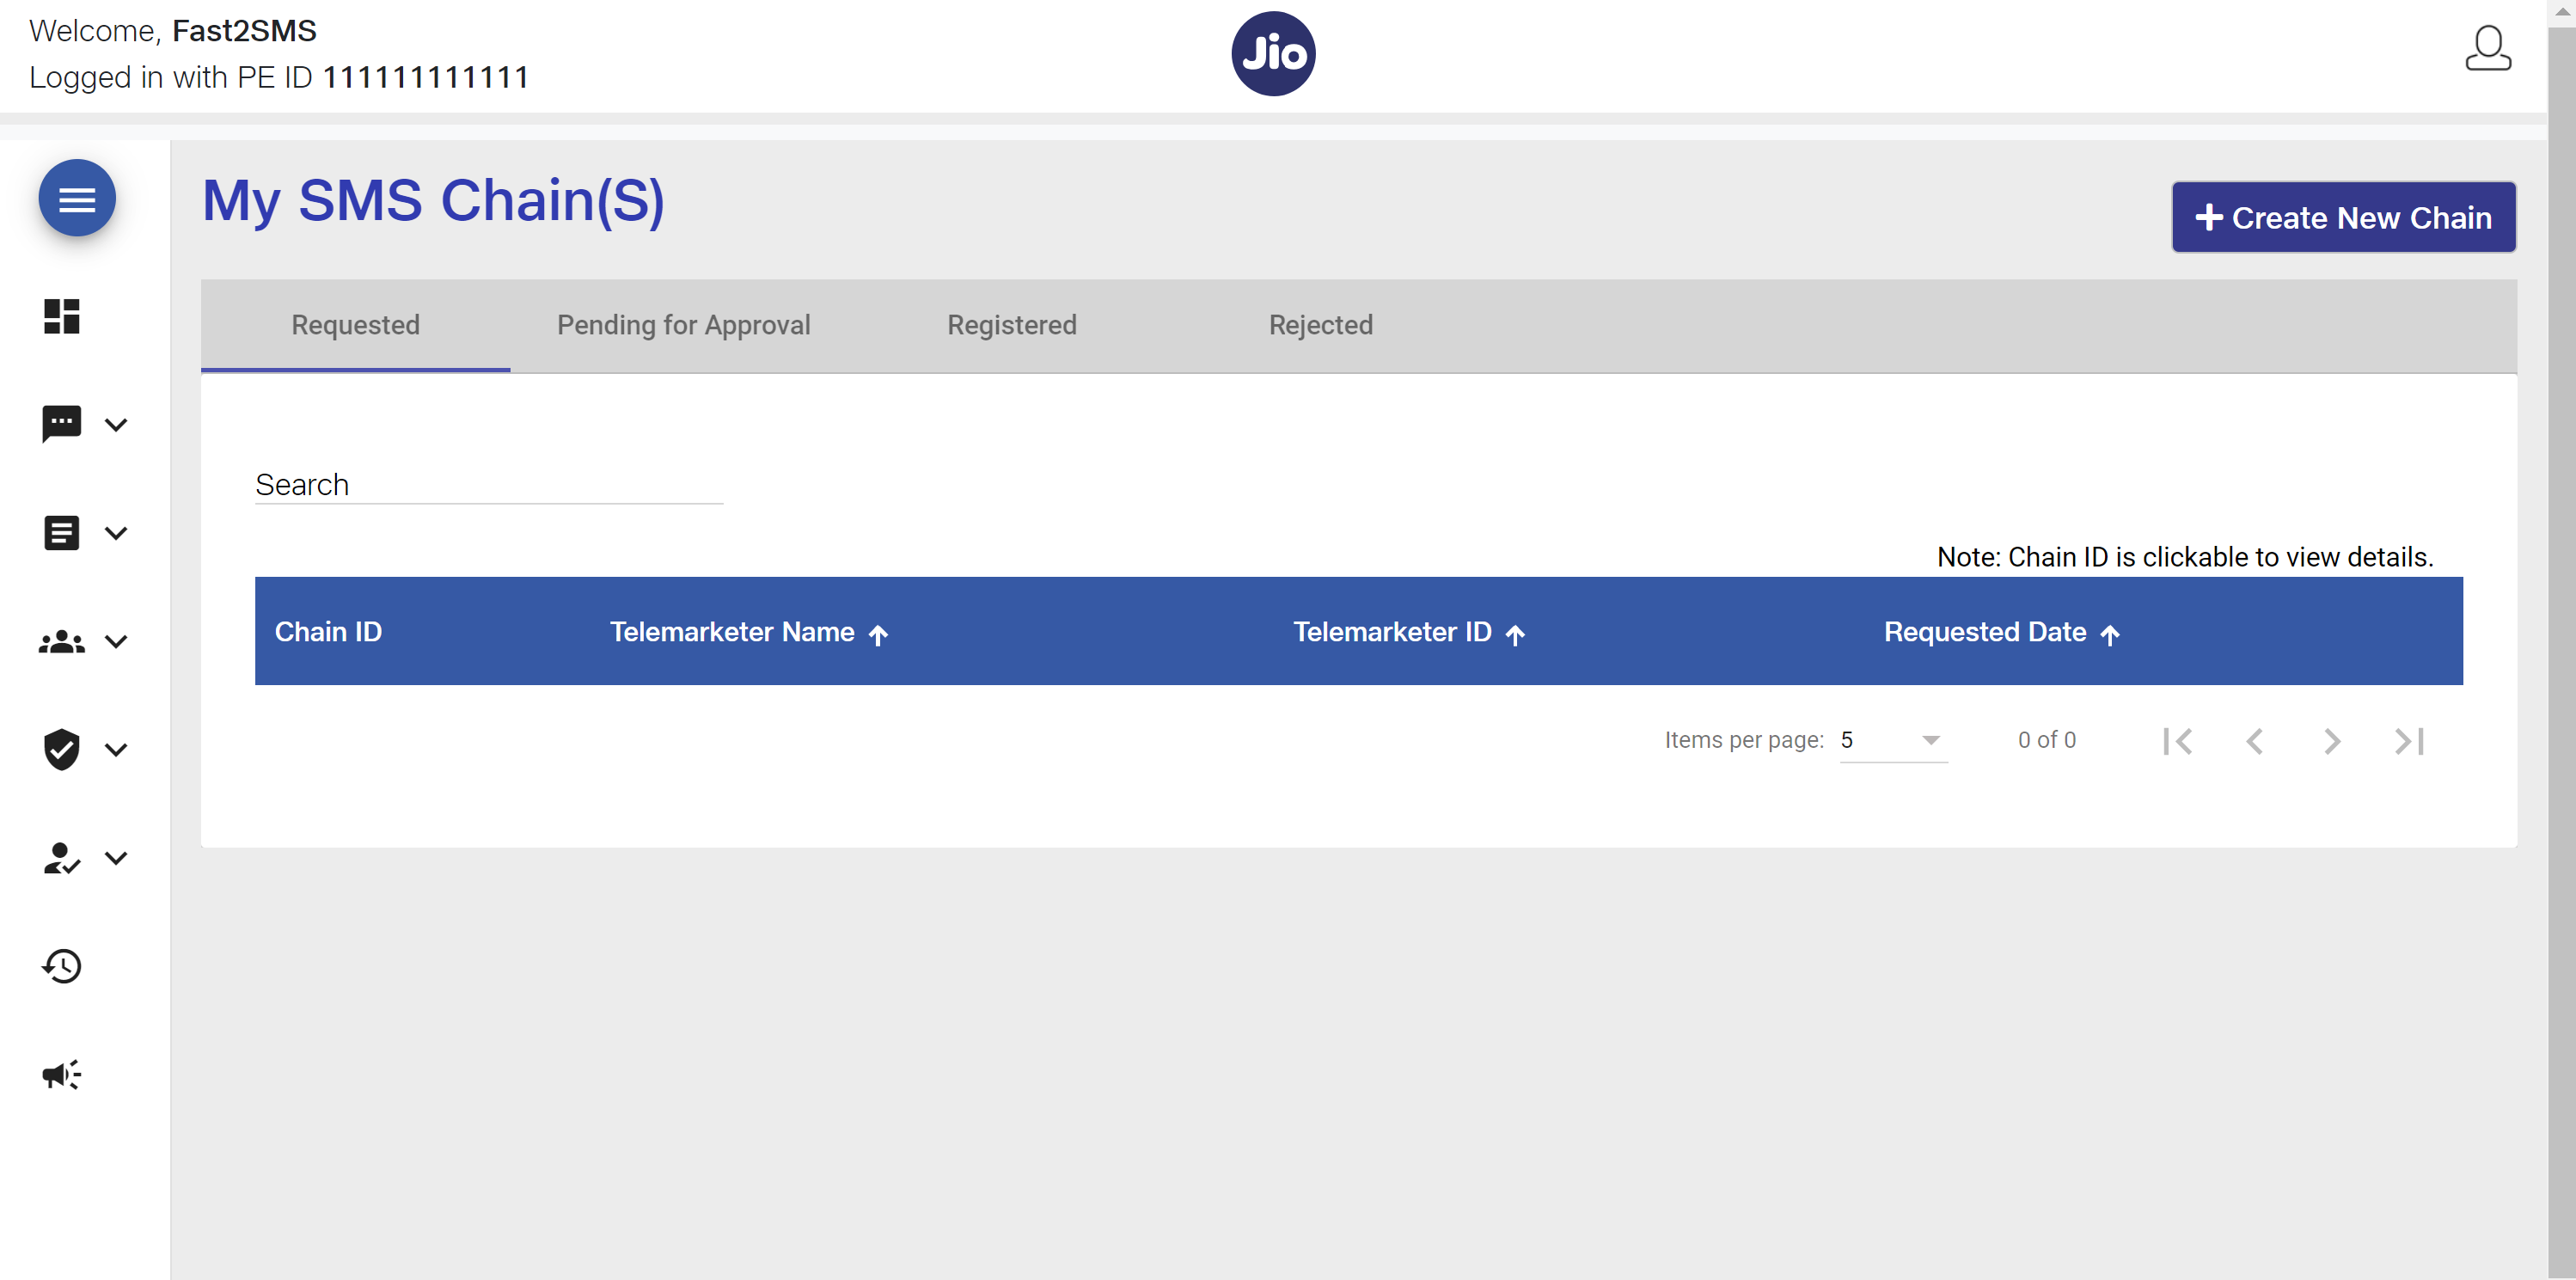Viewport: 2576px width, 1280px height.
Task: Click the Chain ID column header
Action: coord(328,632)
